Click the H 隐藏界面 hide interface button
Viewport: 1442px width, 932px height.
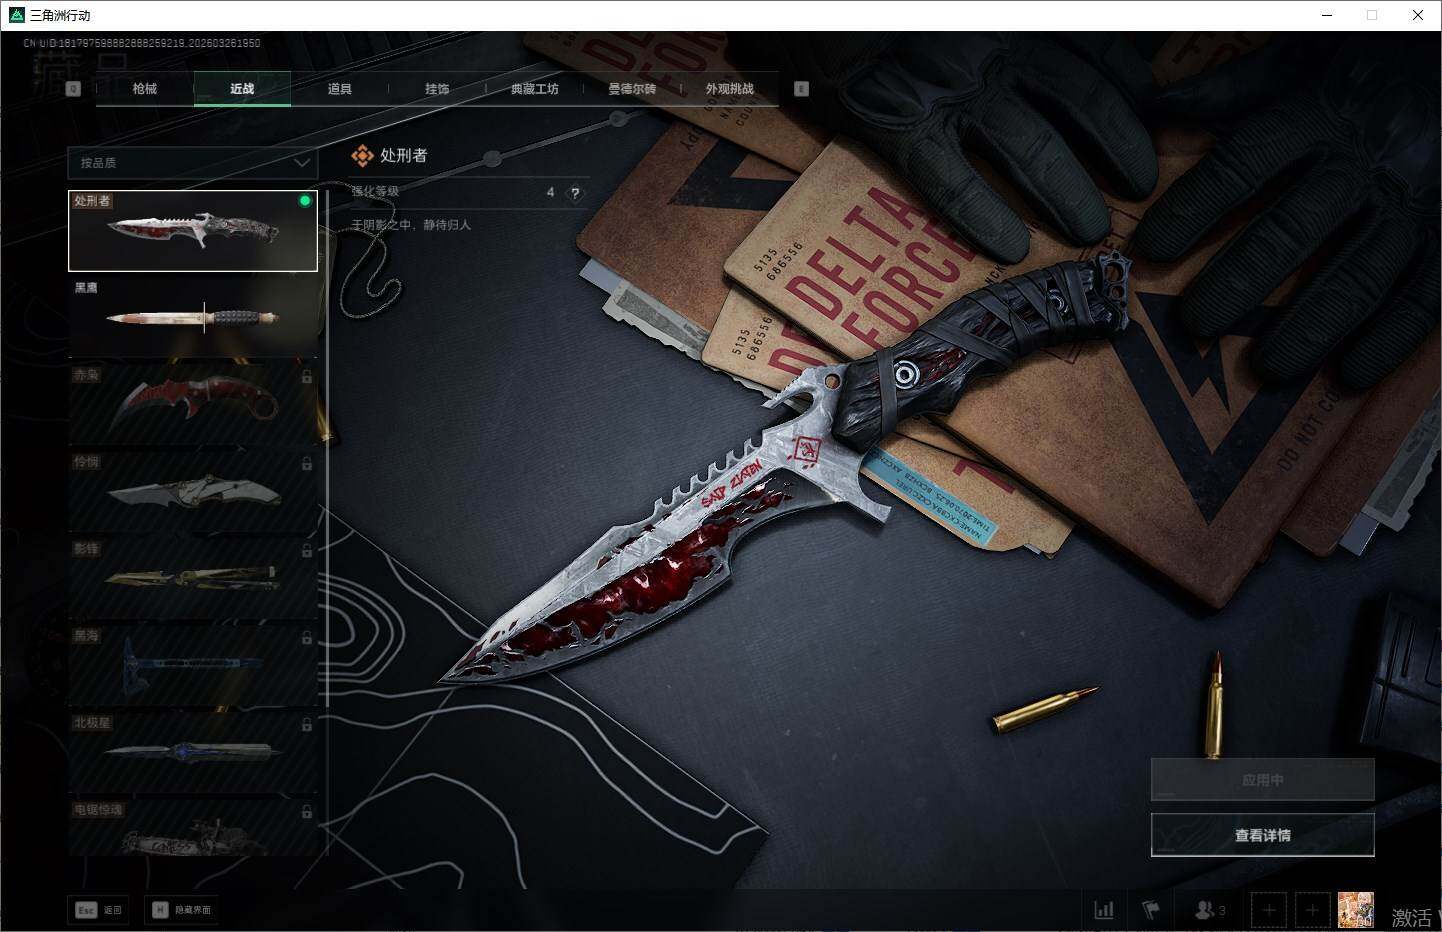click(183, 910)
